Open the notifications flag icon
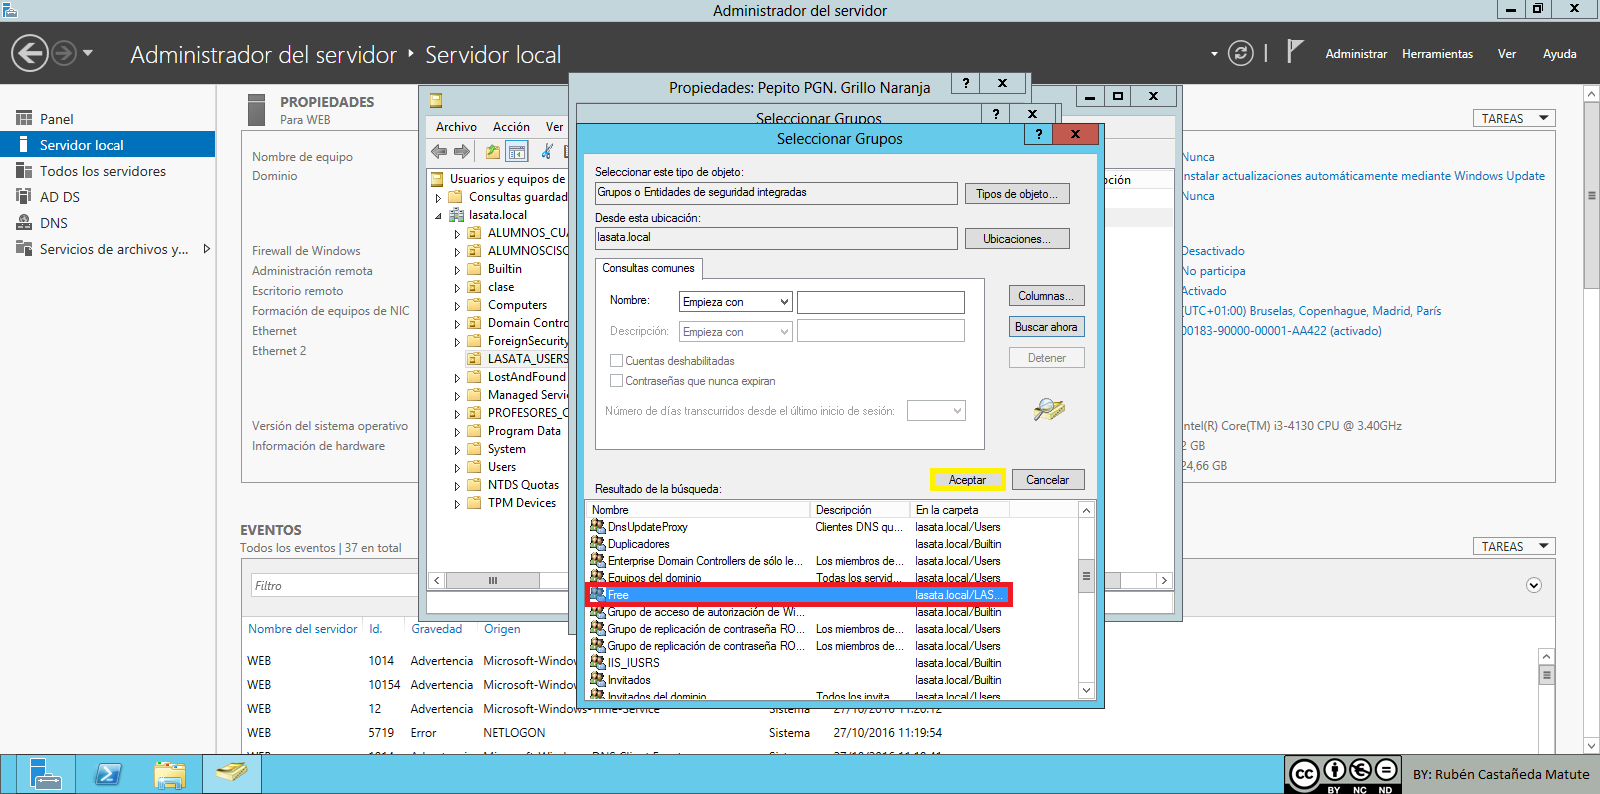This screenshot has width=1600, height=794. click(1294, 51)
